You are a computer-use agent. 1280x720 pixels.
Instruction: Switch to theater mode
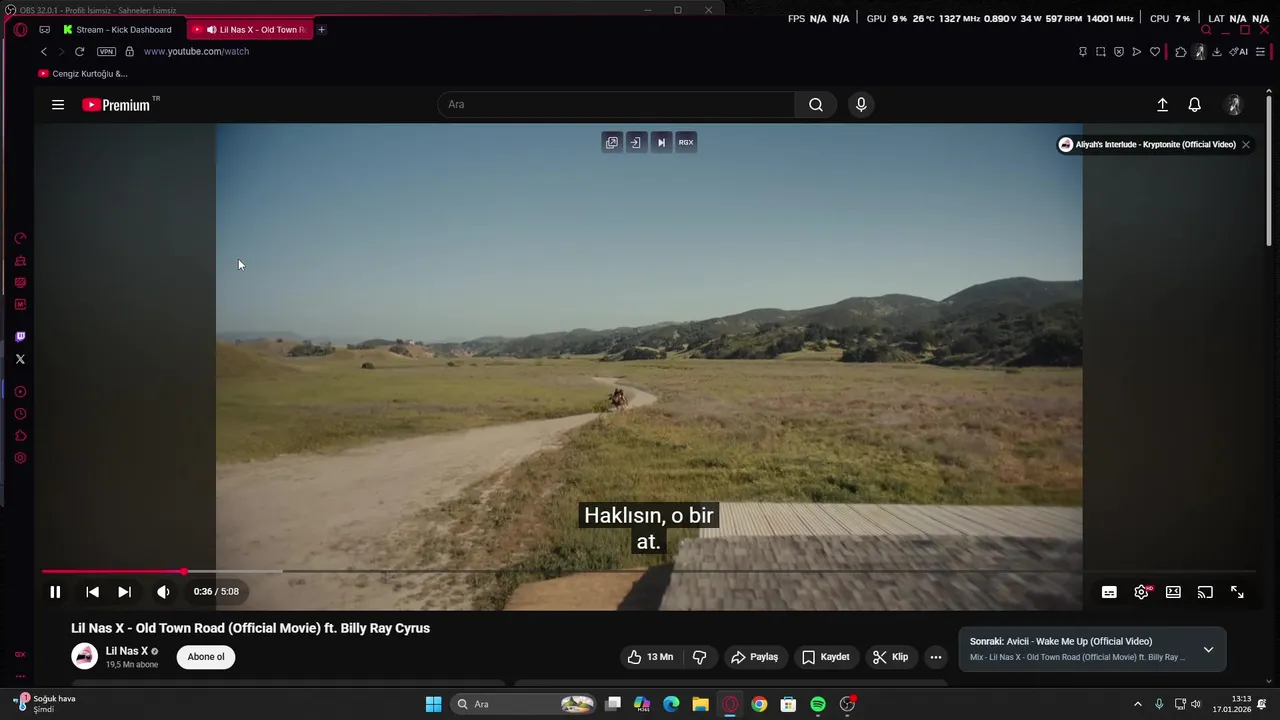[x=1173, y=592]
